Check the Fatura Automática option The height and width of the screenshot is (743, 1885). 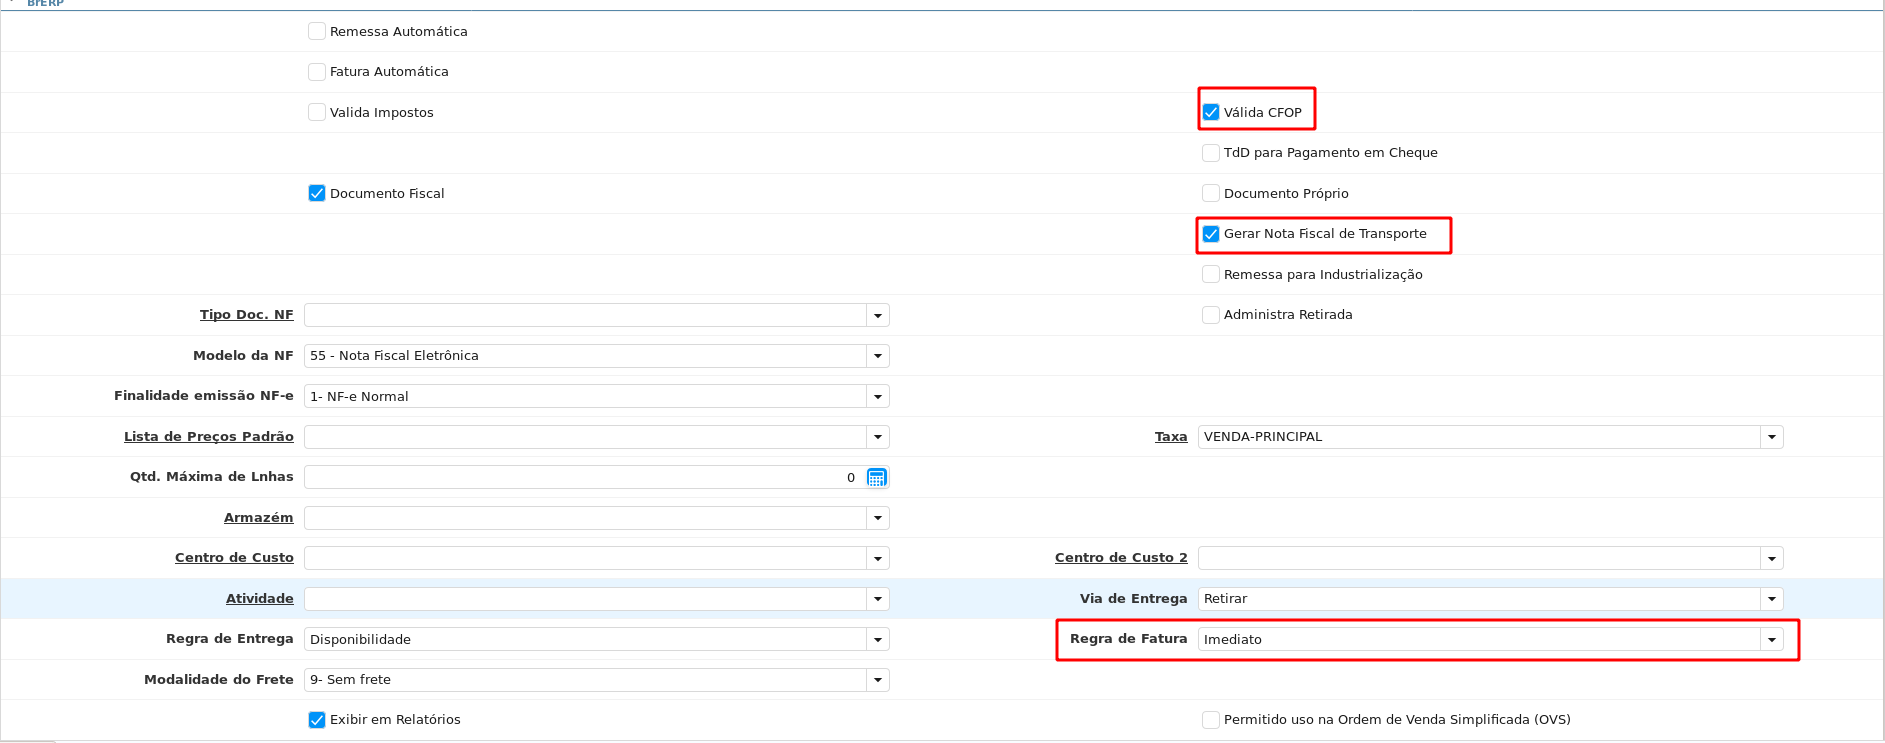pos(317,72)
